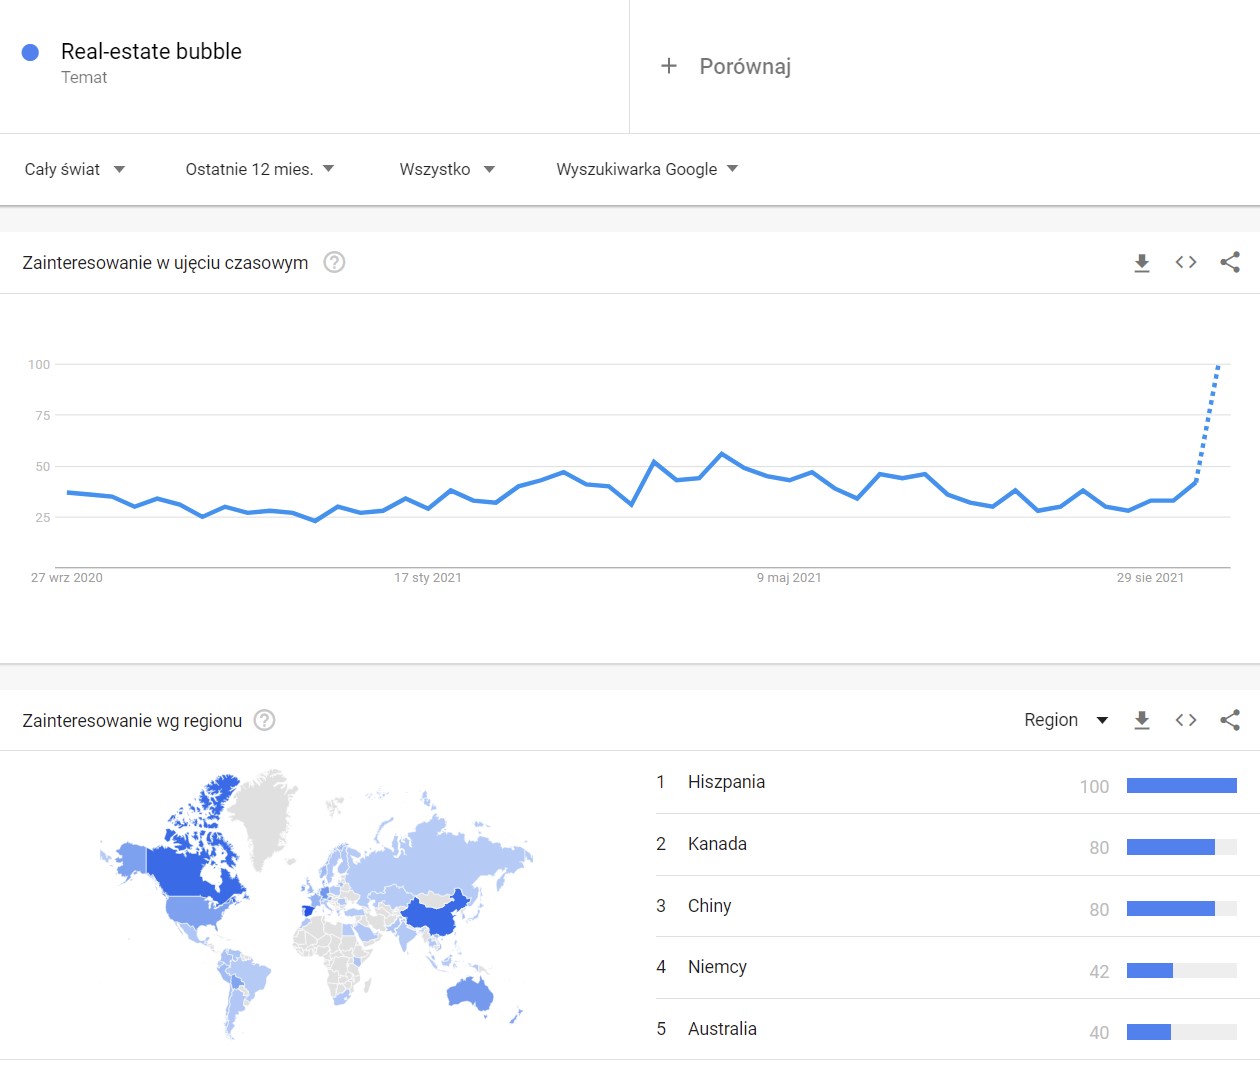
Task: Open Hiszpania in the region ranking
Action: point(726,782)
